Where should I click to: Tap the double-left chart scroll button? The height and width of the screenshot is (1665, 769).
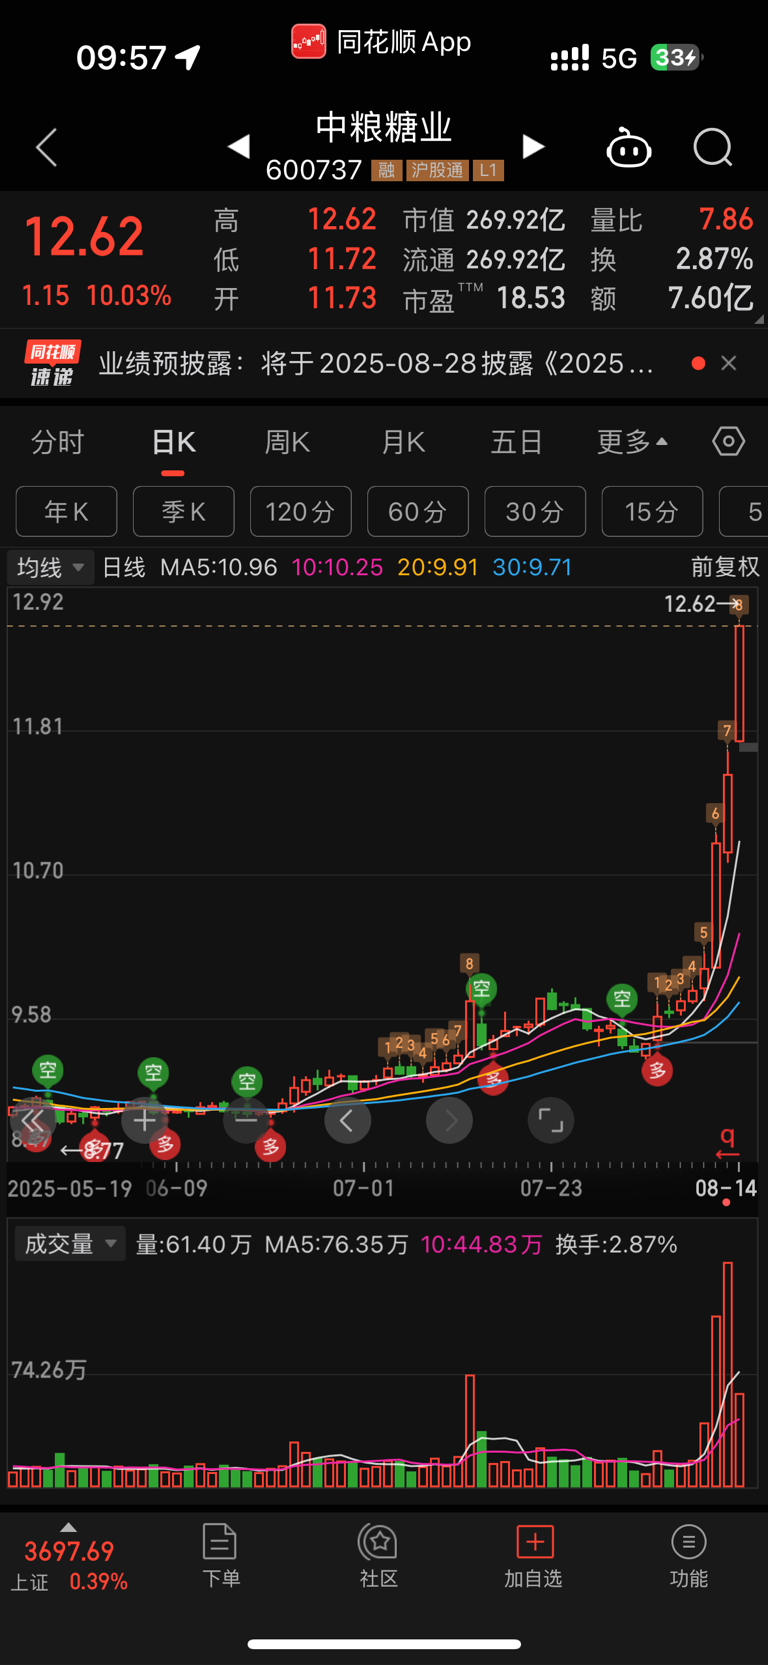coord(33,1121)
